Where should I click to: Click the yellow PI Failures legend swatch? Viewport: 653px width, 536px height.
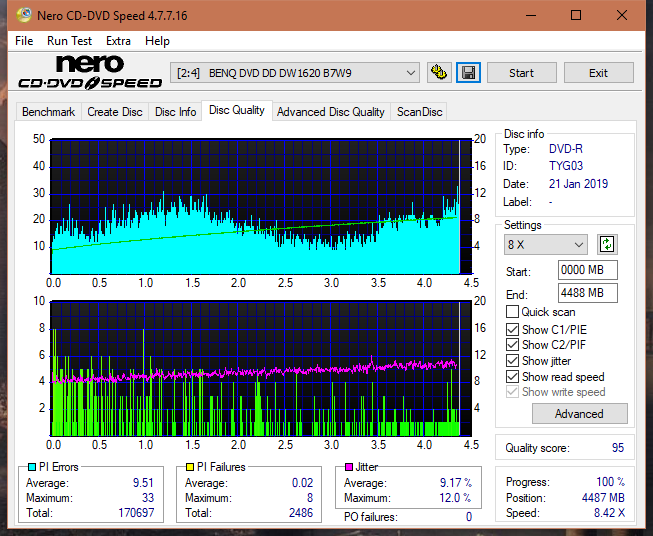[190, 467]
